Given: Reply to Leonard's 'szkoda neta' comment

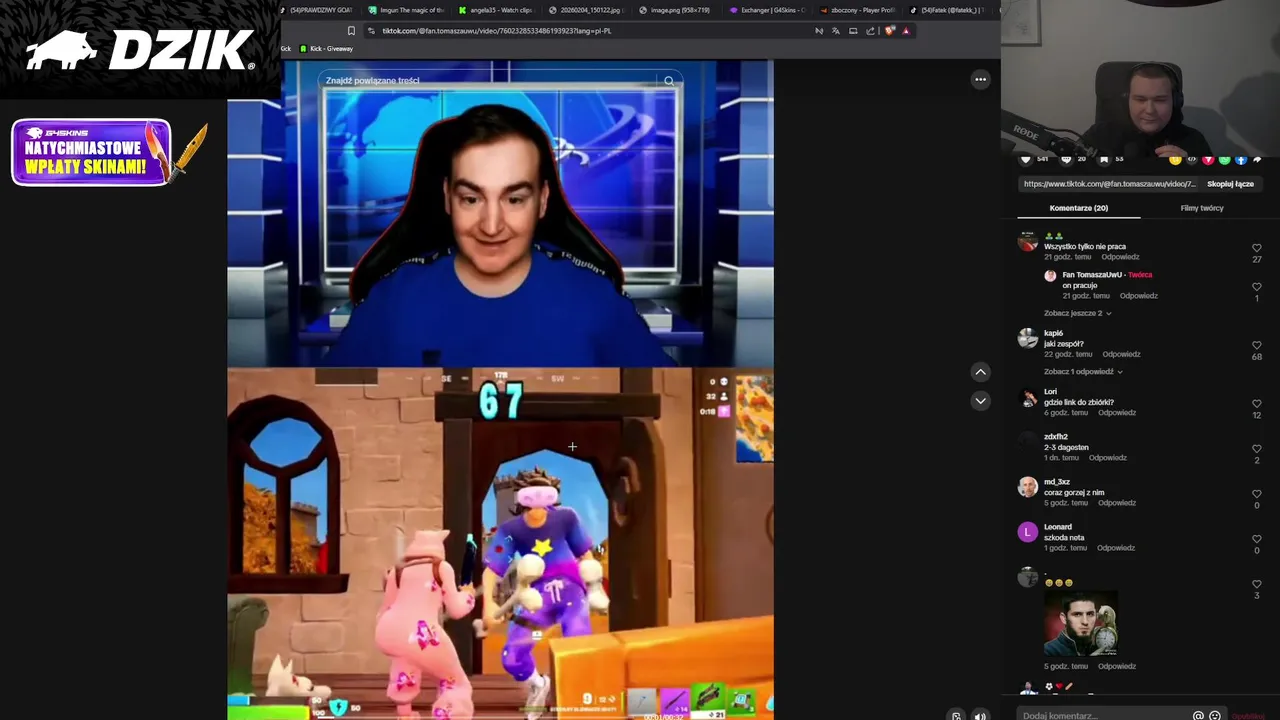Looking at the screenshot, I should (x=1115, y=548).
